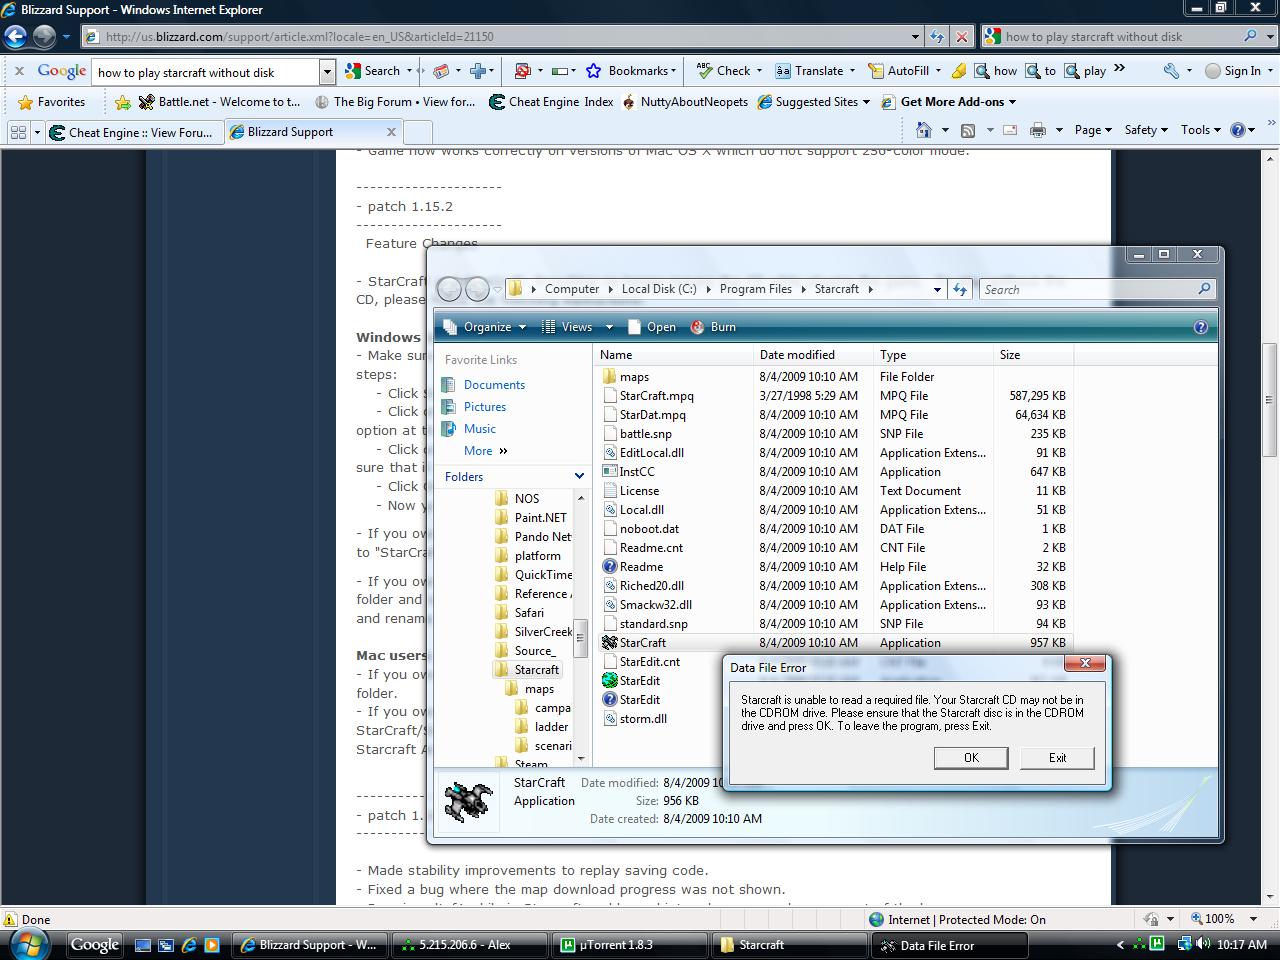Open the Windows Start button
Viewport: 1280px width, 960px height.
coord(27,944)
